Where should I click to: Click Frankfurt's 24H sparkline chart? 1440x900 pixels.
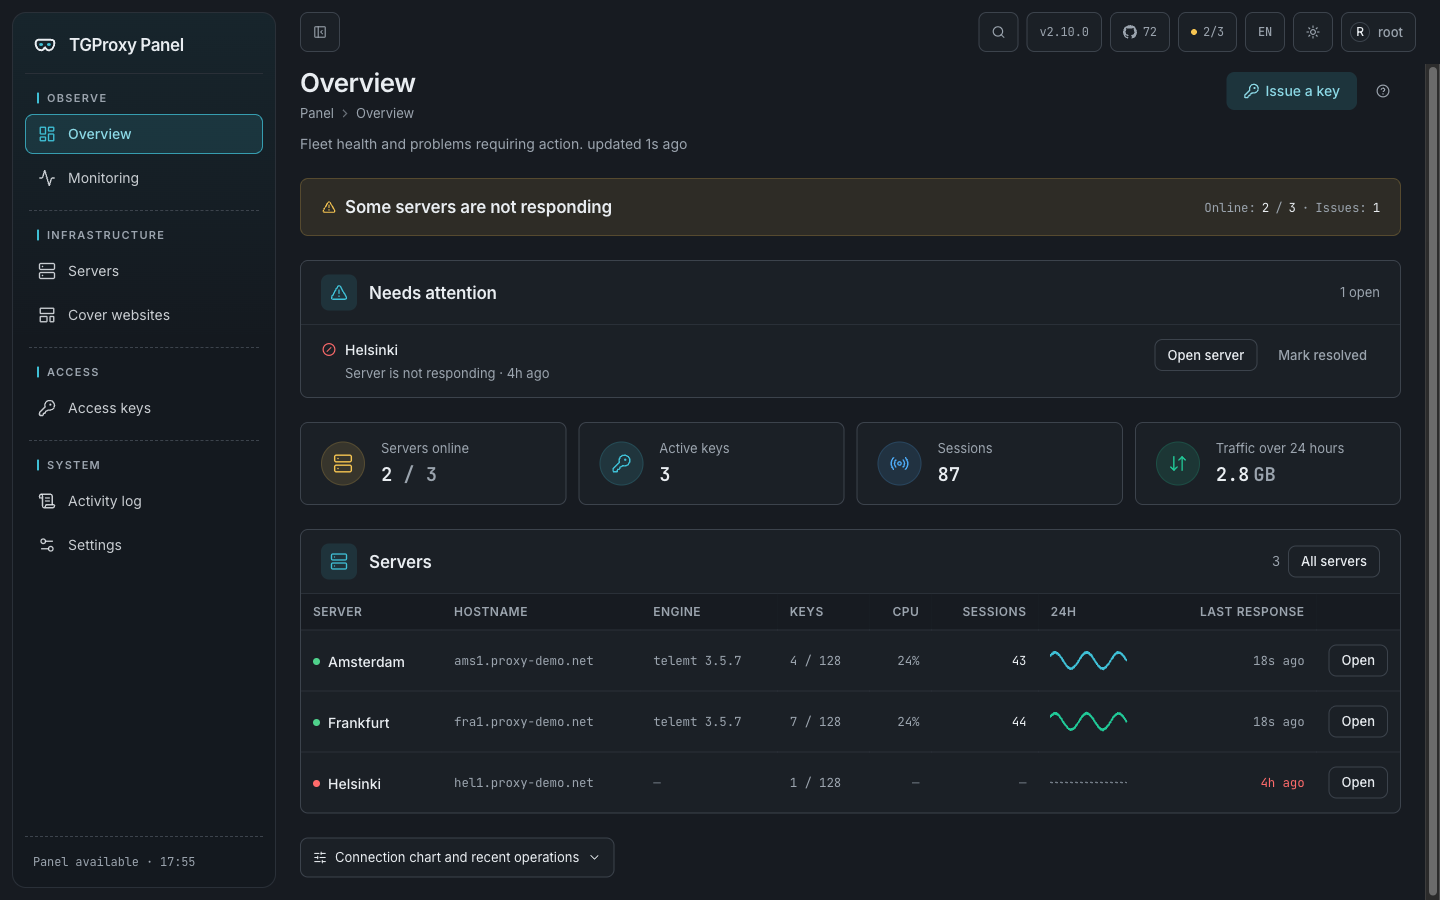click(1088, 721)
